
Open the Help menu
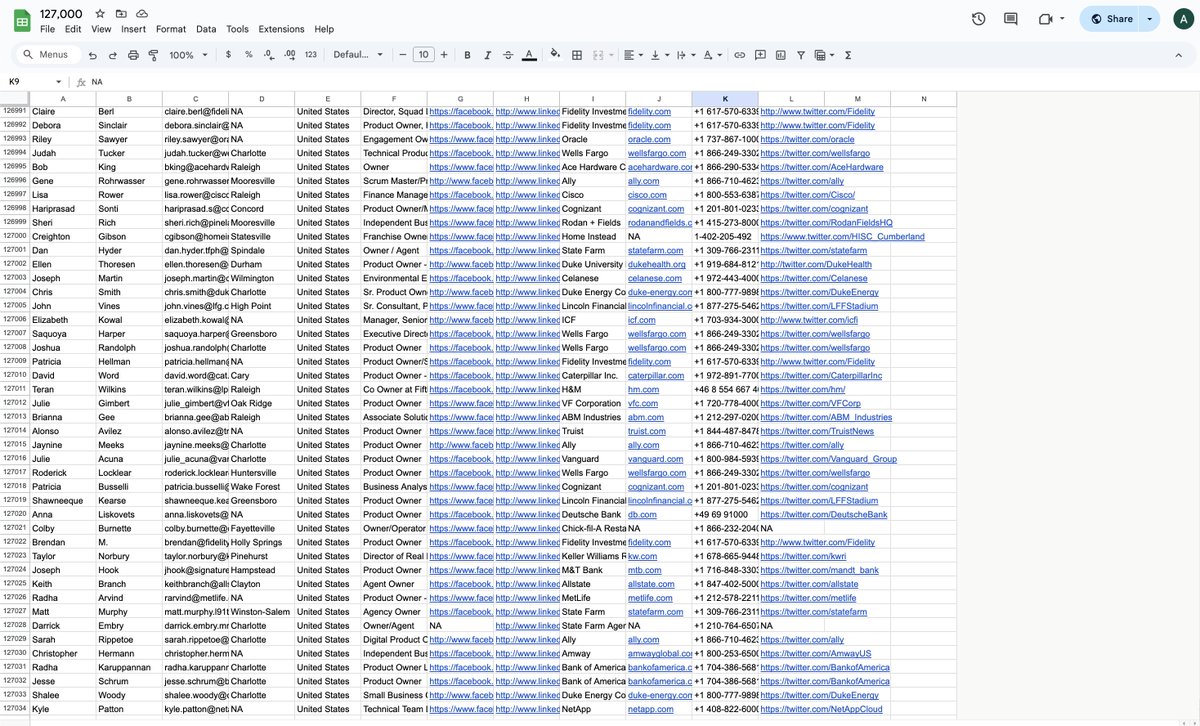click(324, 29)
